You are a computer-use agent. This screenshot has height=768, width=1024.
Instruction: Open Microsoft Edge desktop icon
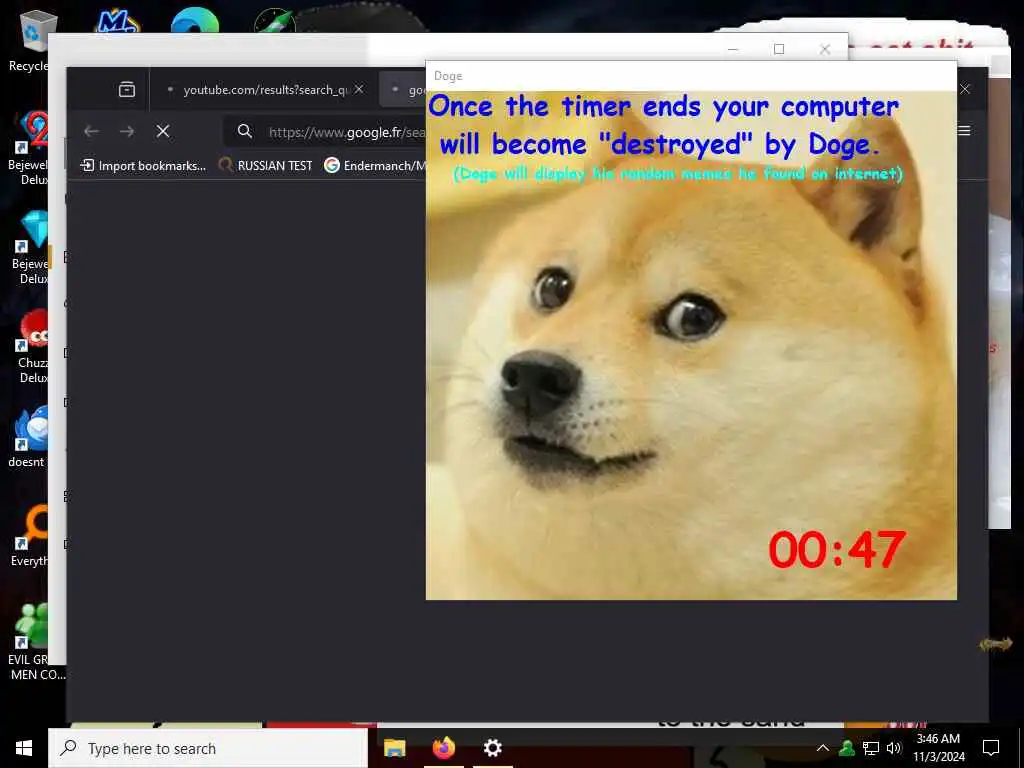[195, 20]
